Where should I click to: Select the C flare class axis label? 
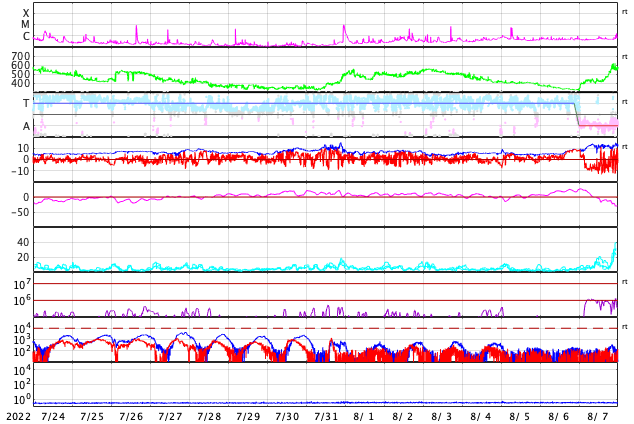point(26,37)
